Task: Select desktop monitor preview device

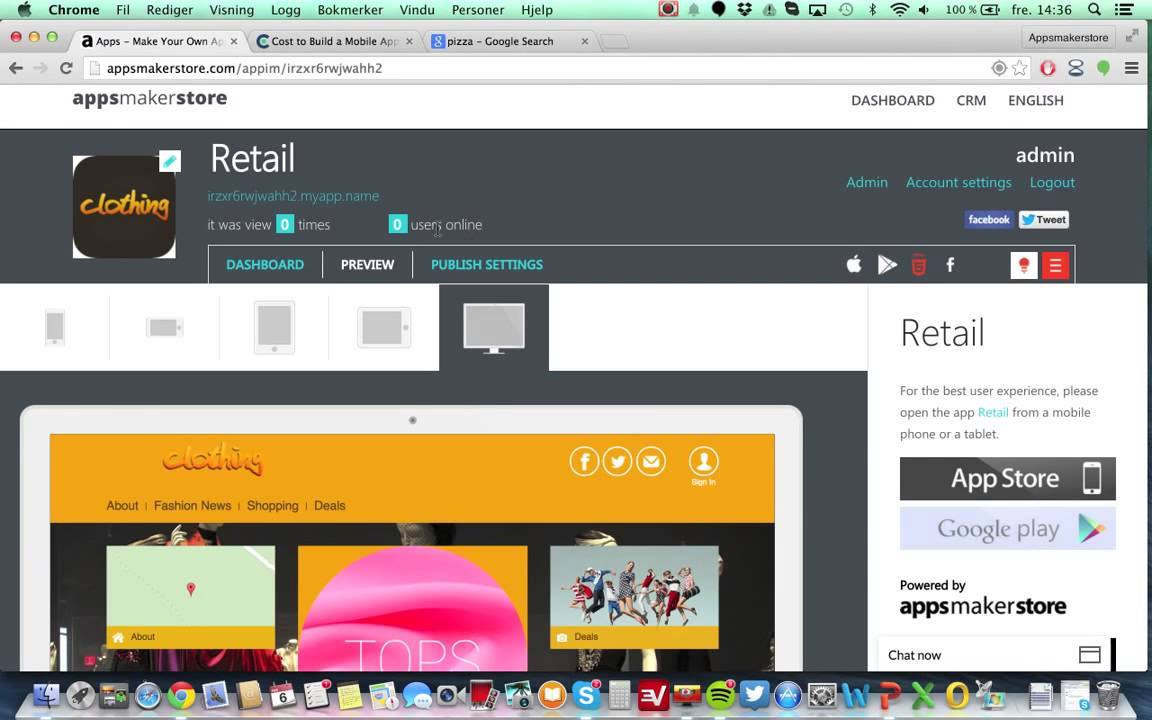Action: coord(494,328)
